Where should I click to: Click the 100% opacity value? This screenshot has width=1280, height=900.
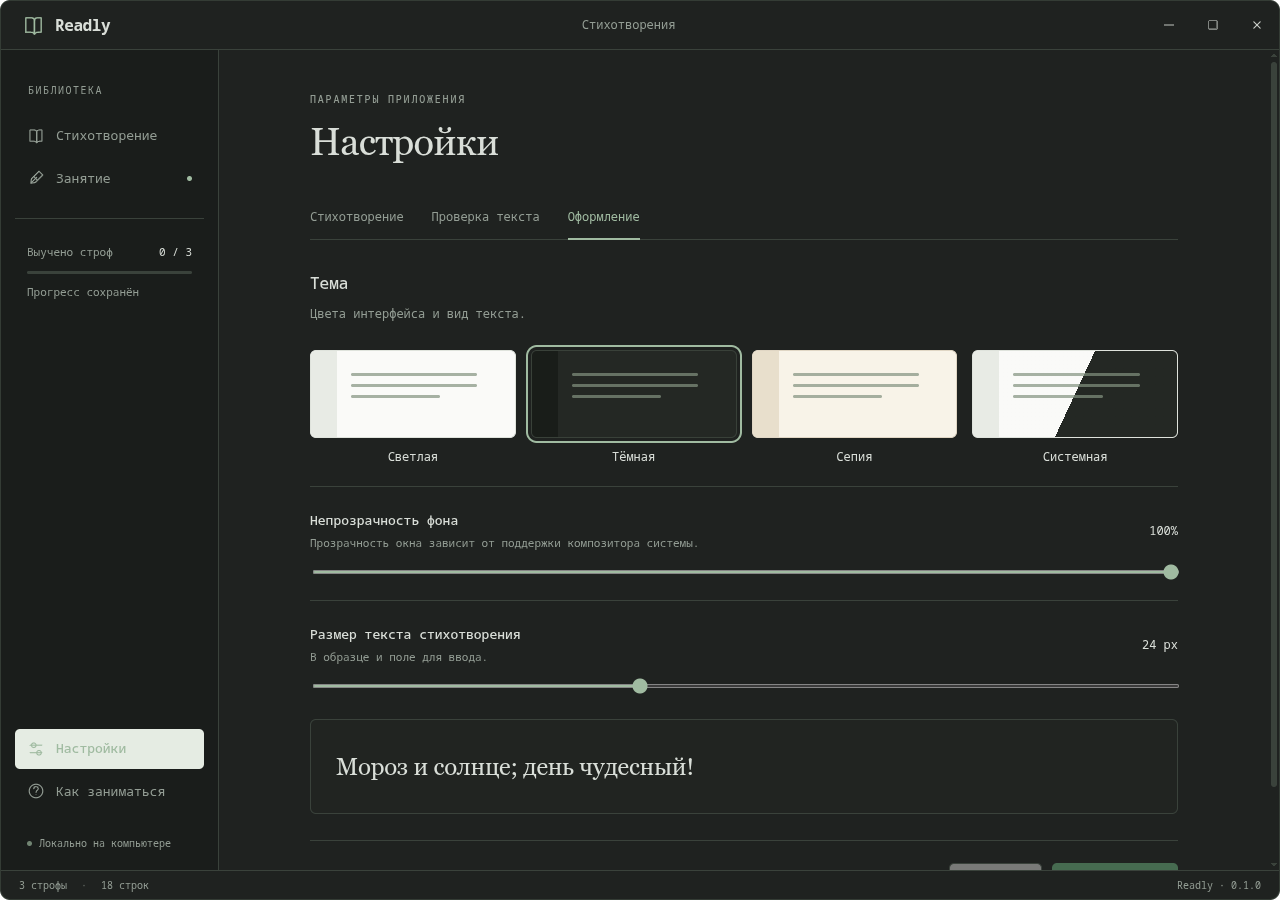click(1163, 531)
